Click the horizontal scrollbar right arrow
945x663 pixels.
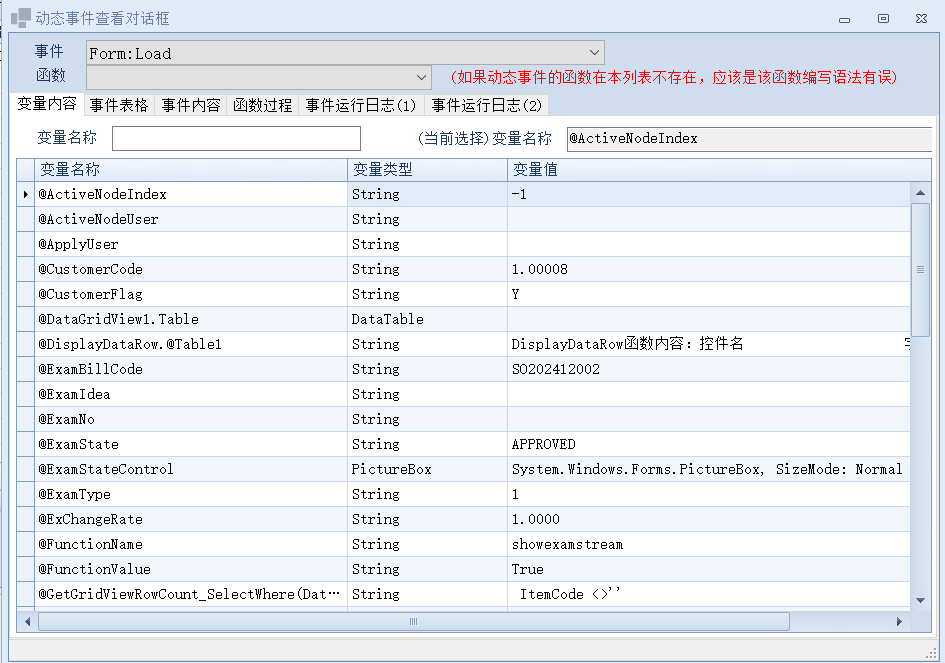[899, 622]
